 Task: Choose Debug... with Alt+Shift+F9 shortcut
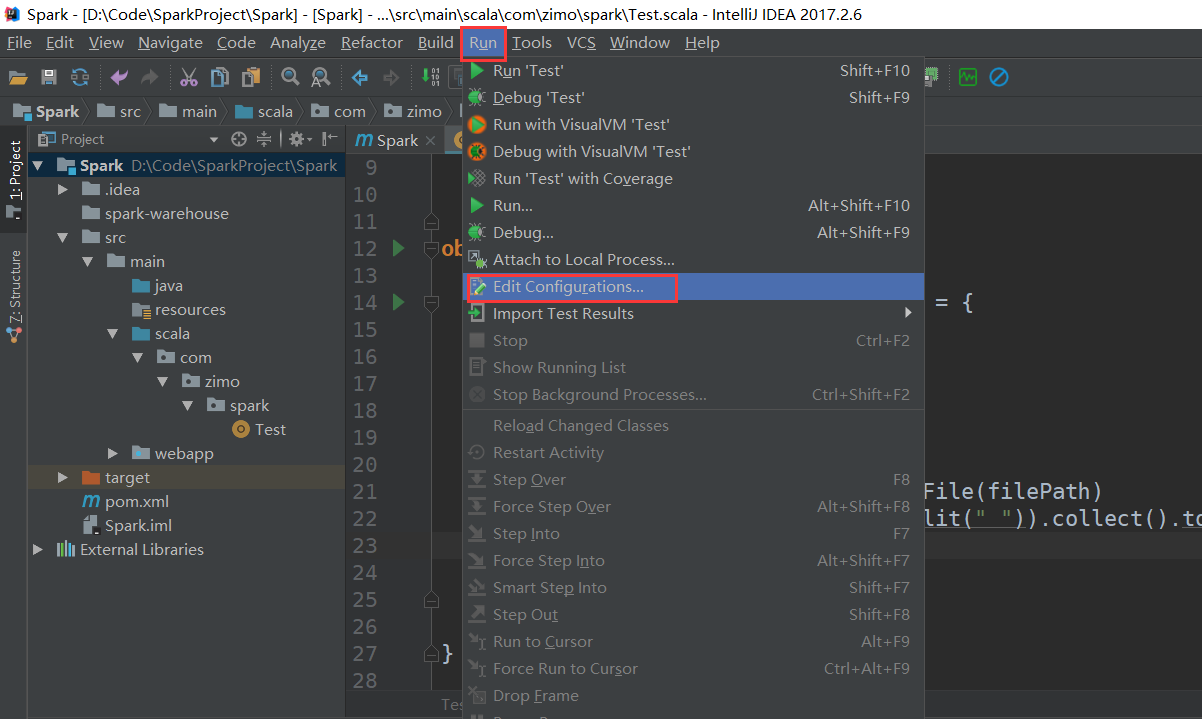[693, 232]
